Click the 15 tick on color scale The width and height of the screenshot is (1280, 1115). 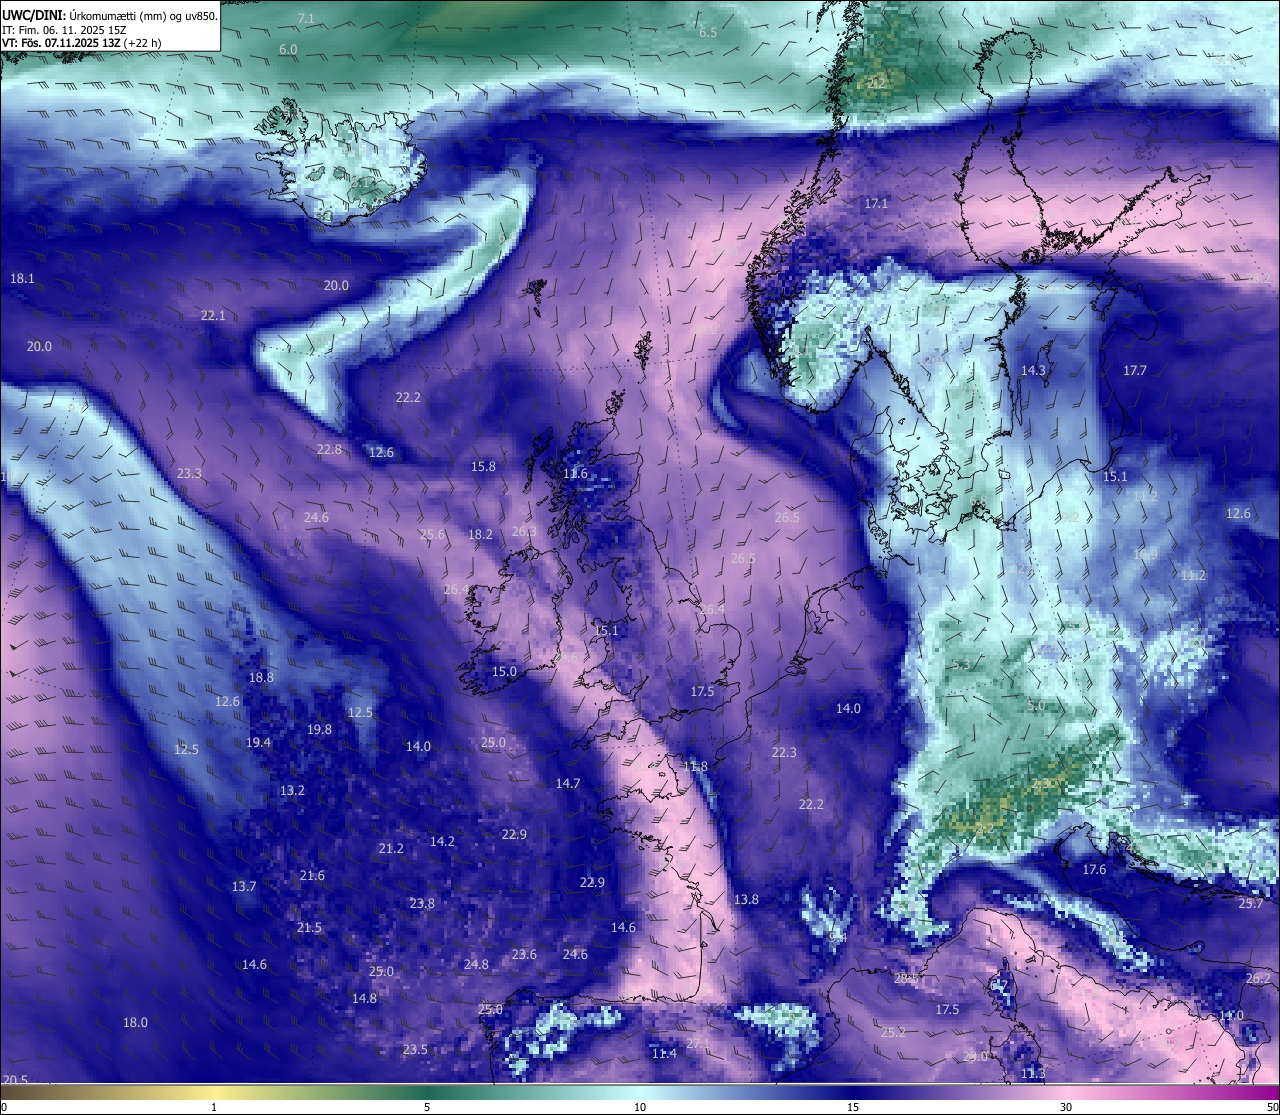(853, 1107)
